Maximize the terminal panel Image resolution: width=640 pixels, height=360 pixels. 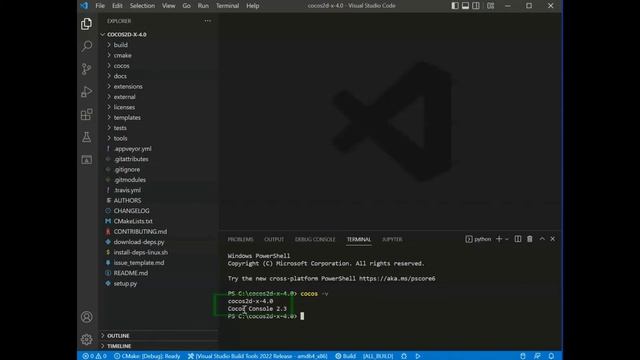click(542, 239)
